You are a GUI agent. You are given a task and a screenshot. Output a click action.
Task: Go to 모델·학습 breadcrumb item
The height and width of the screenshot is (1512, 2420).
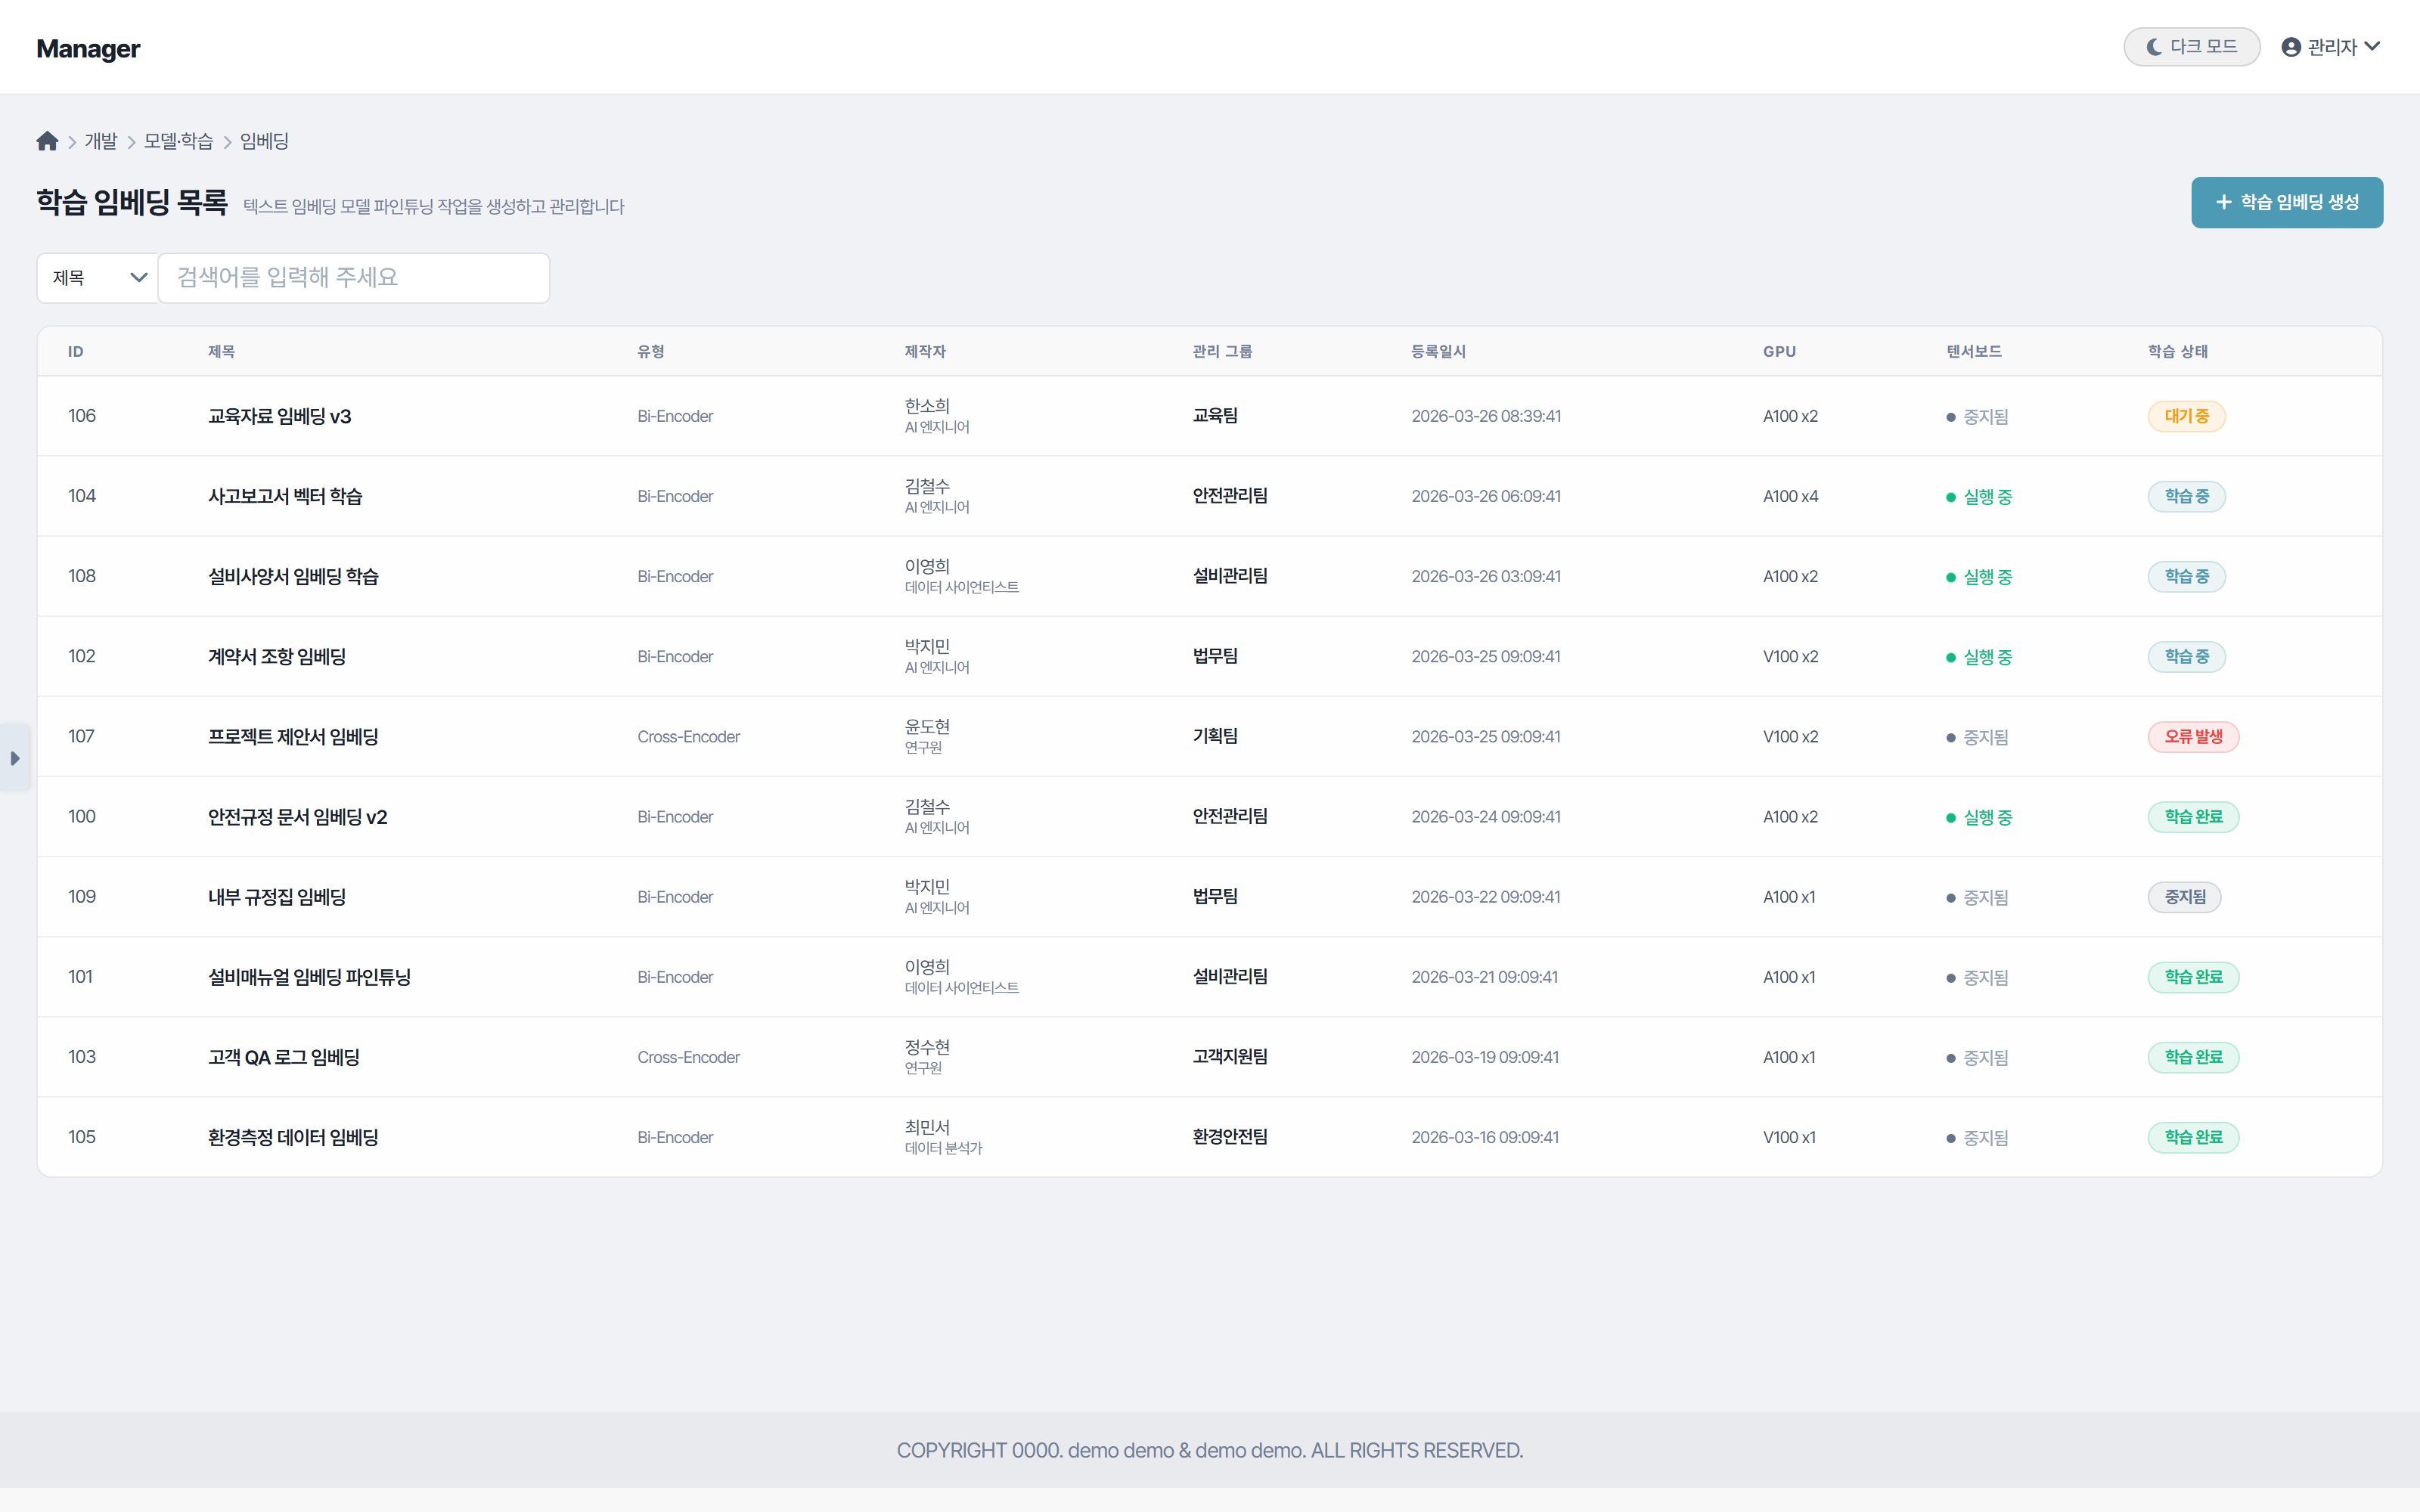point(178,141)
